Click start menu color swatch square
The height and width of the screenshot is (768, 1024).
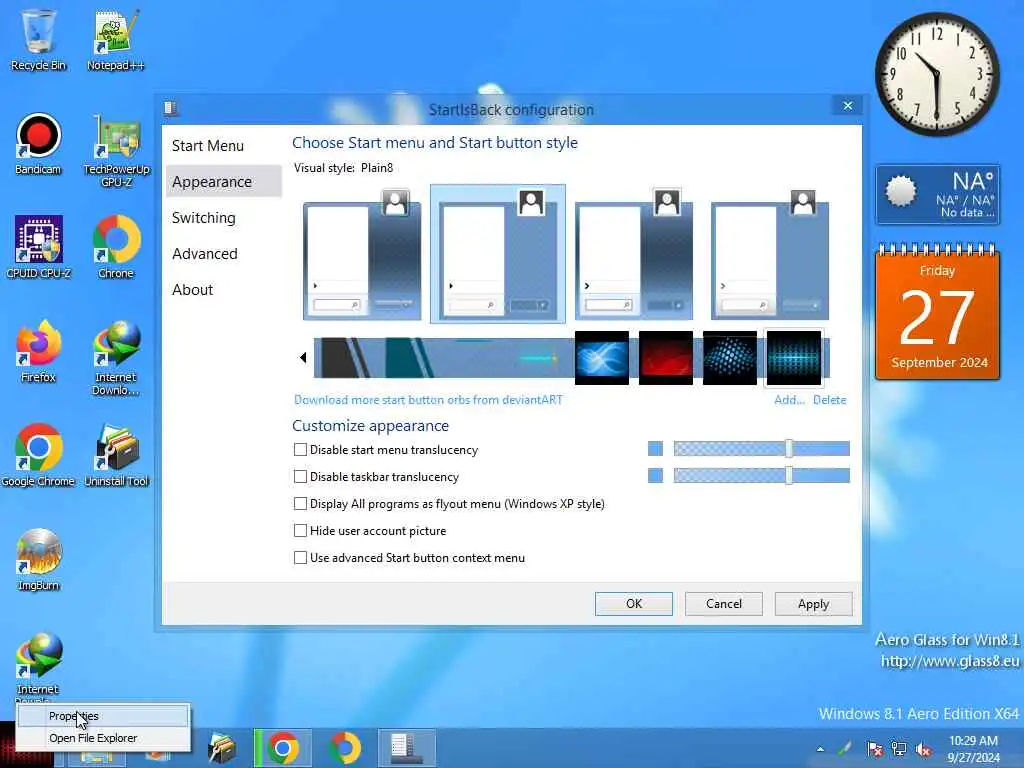click(x=655, y=449)
